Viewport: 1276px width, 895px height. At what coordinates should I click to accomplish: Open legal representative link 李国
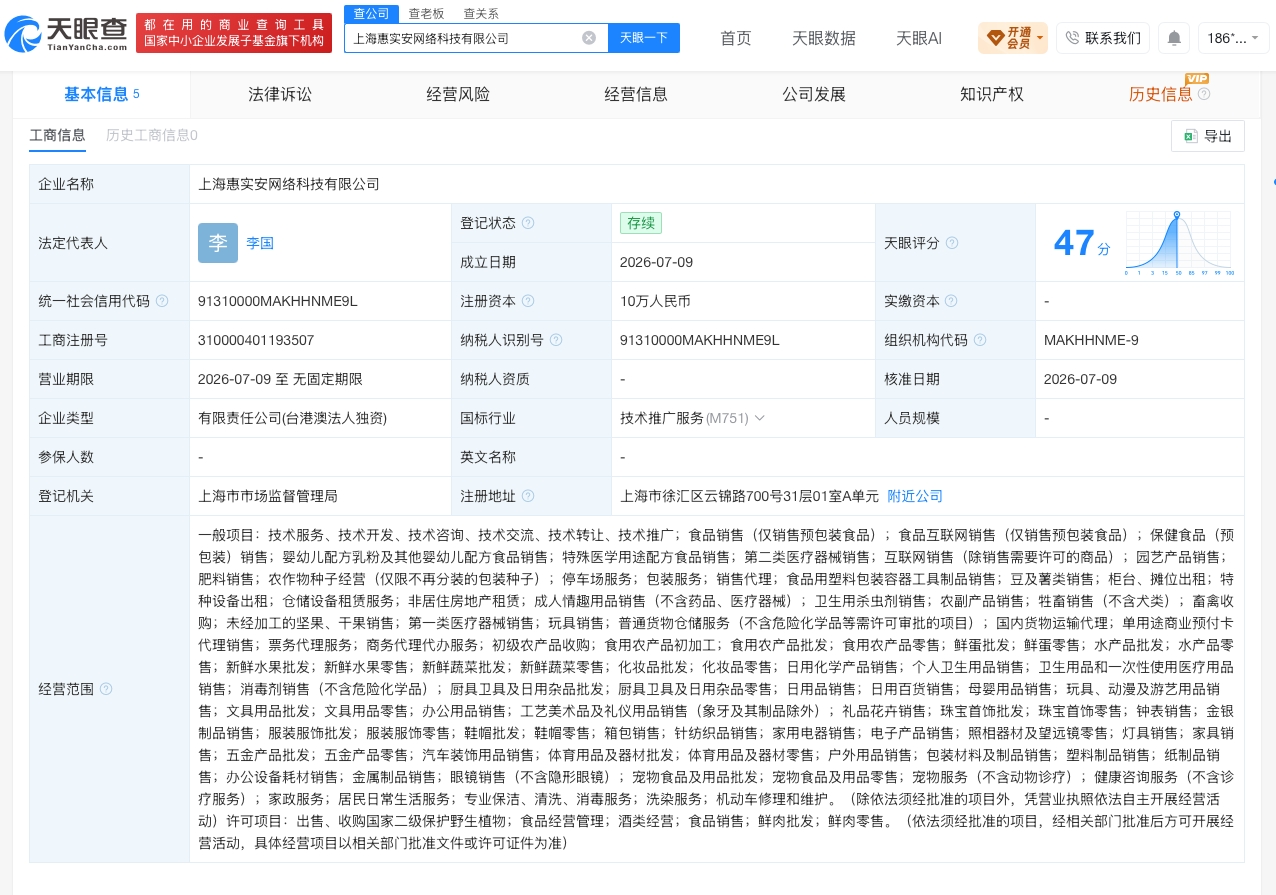(x=260, y=243)
